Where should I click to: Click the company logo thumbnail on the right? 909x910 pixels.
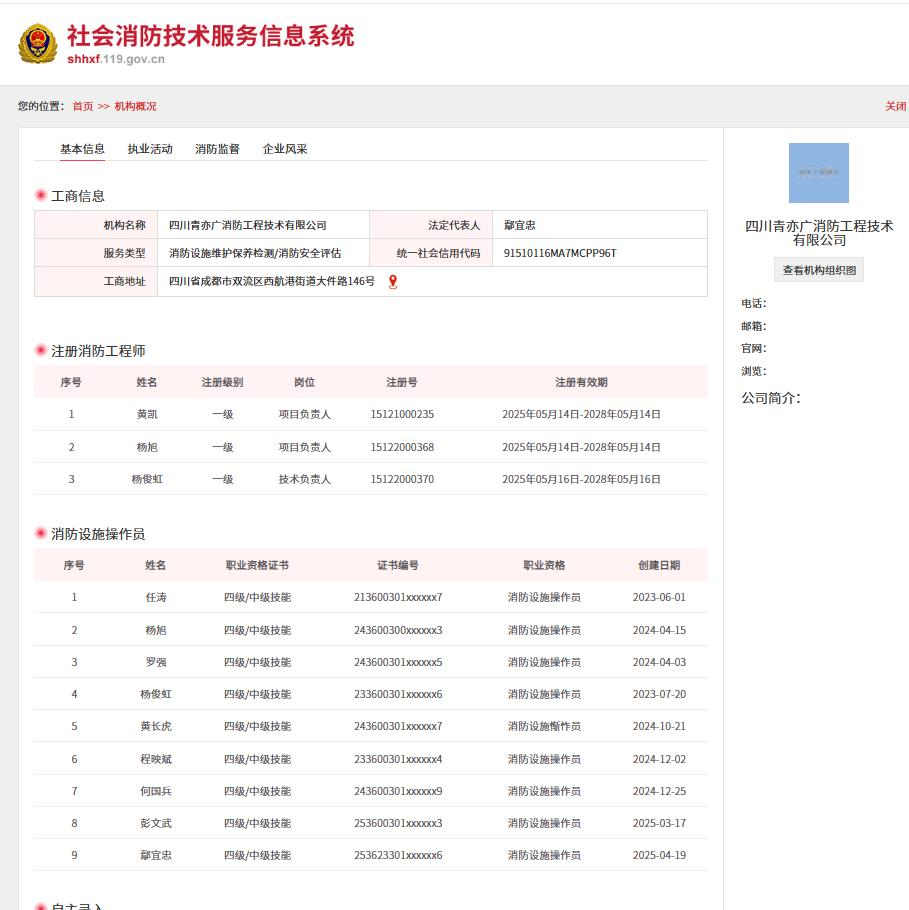coord(819,173)
